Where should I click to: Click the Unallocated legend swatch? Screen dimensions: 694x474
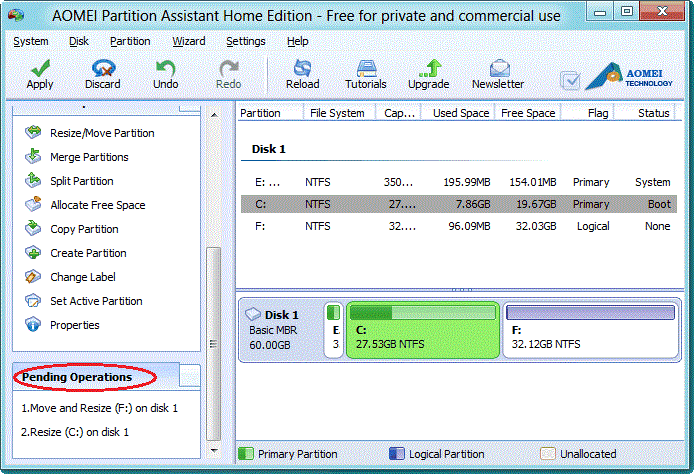[x=547, y=453]
